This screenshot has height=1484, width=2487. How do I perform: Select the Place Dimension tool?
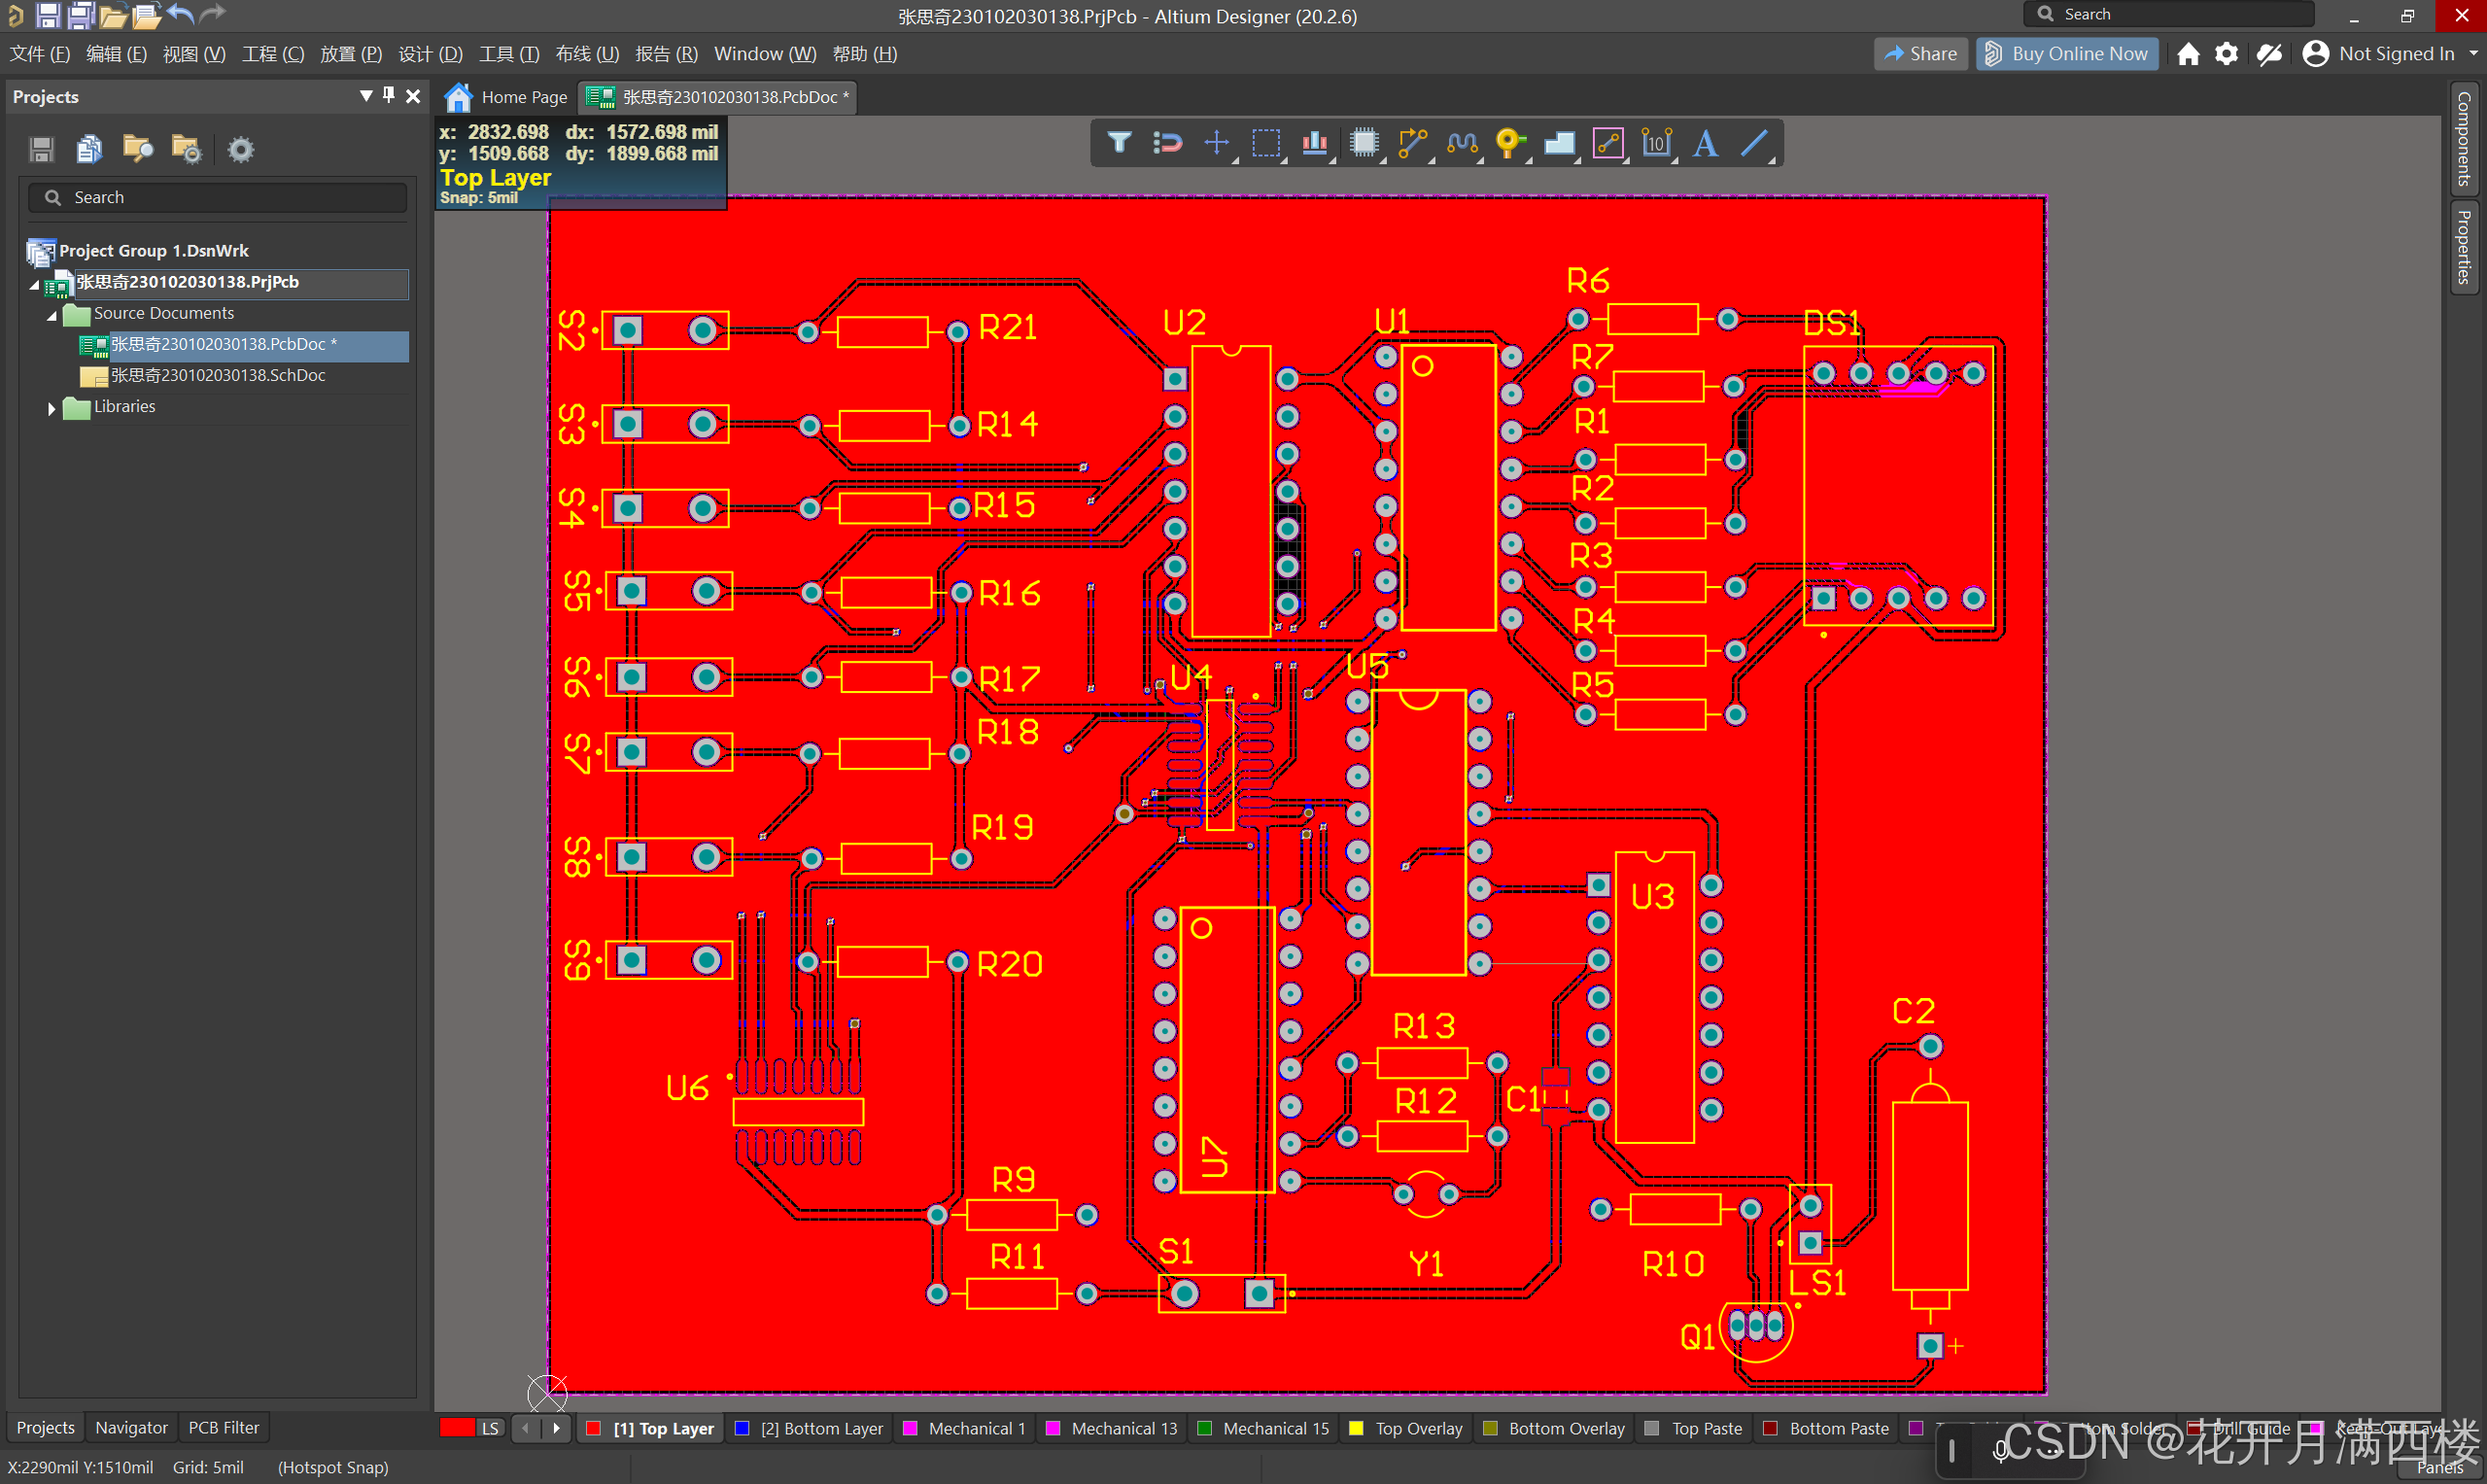(1656, 144)
